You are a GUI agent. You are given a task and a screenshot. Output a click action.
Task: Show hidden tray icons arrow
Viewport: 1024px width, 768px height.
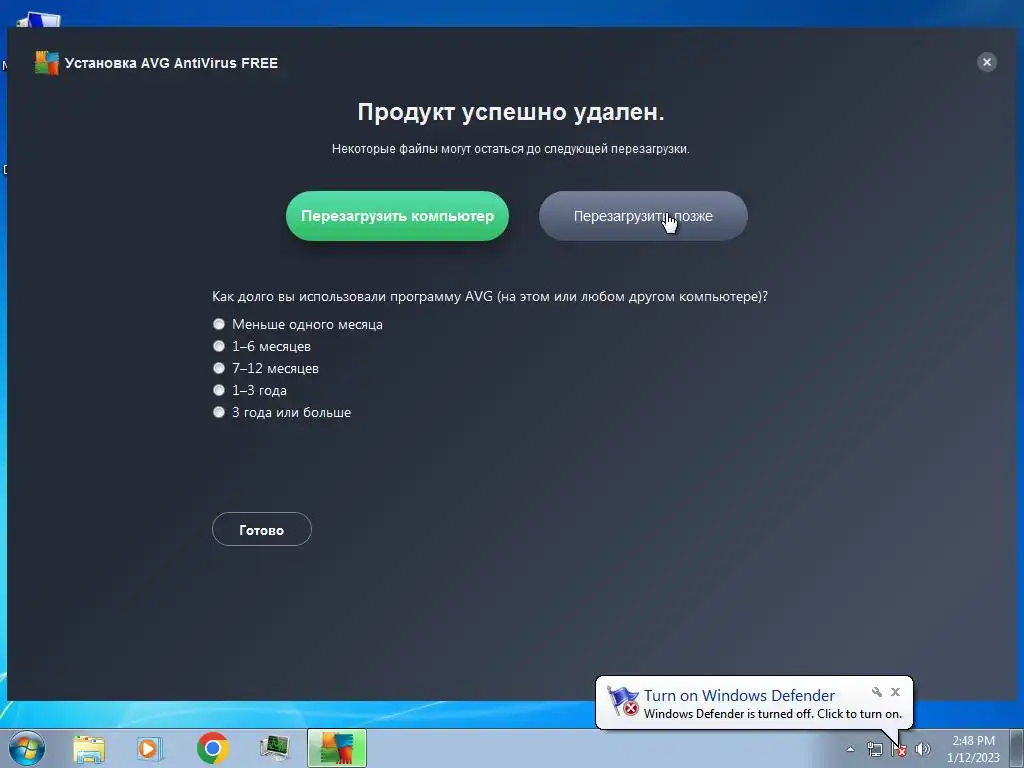point(850,749)
